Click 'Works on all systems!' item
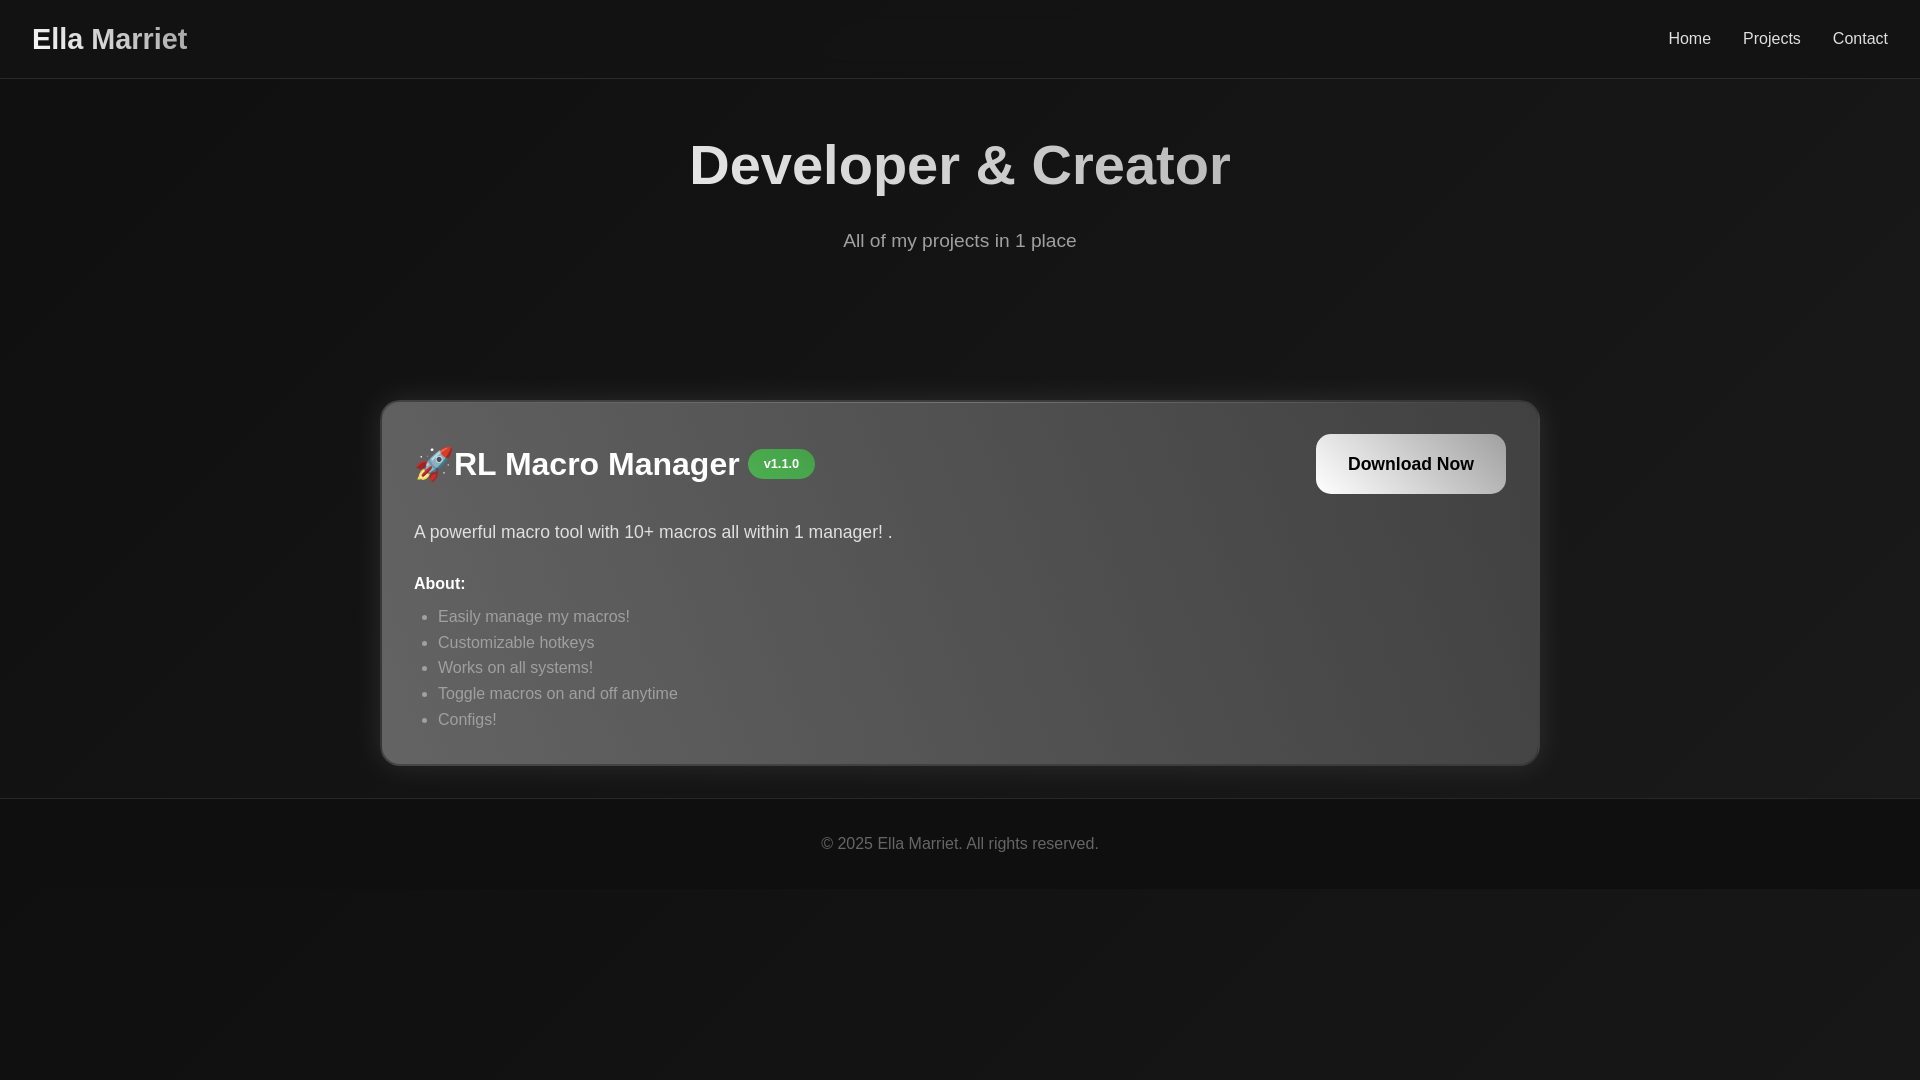1920x1080 pixels. 515,668
